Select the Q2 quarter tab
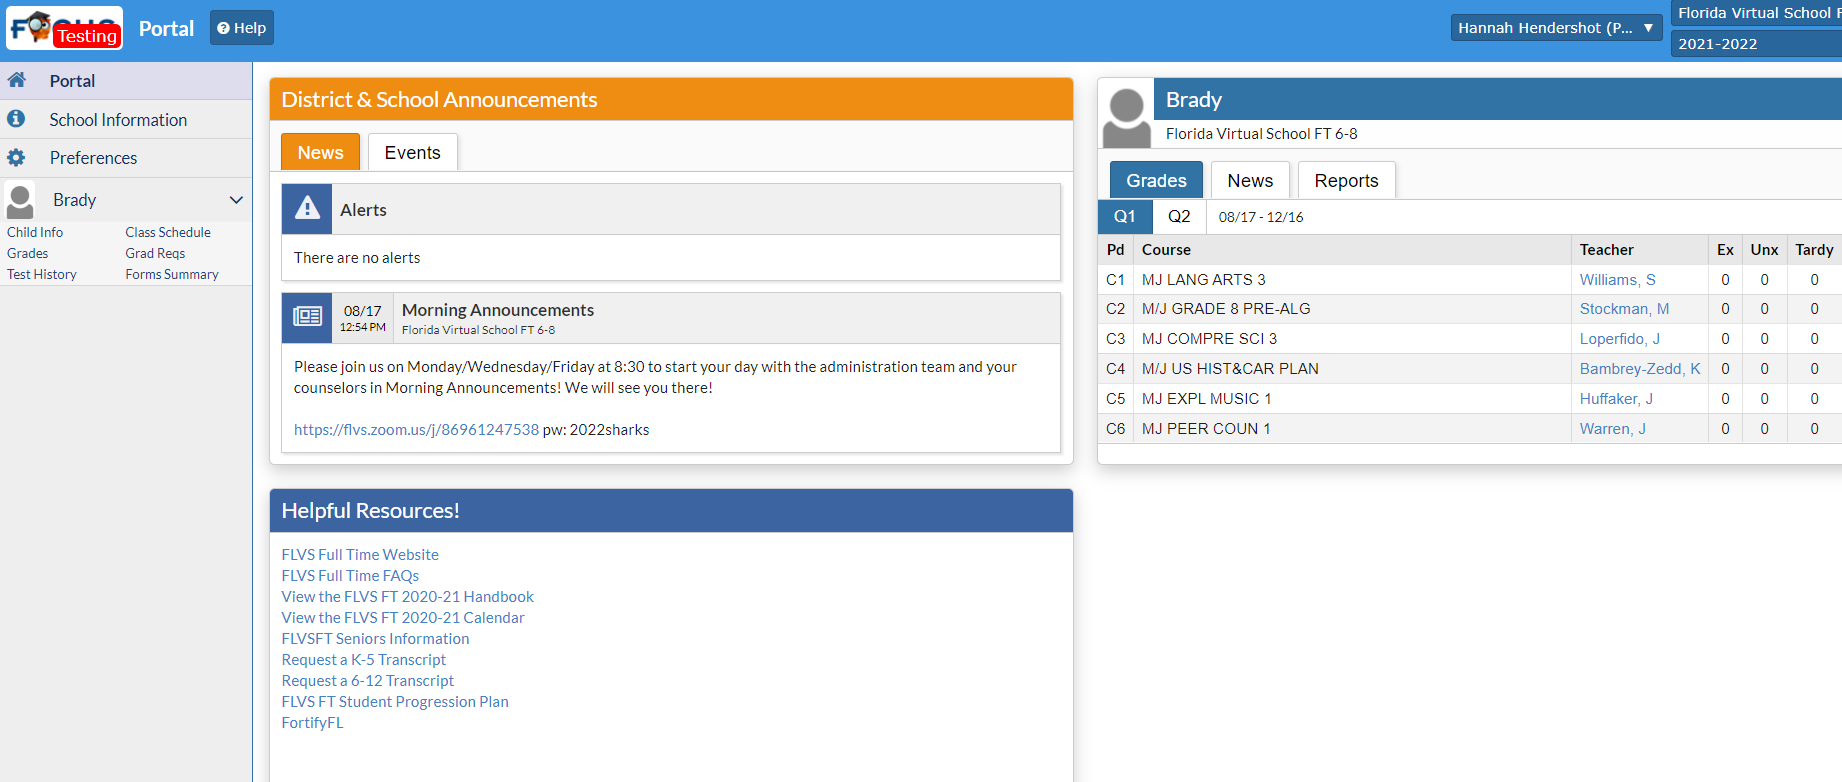 (1179, 216)
